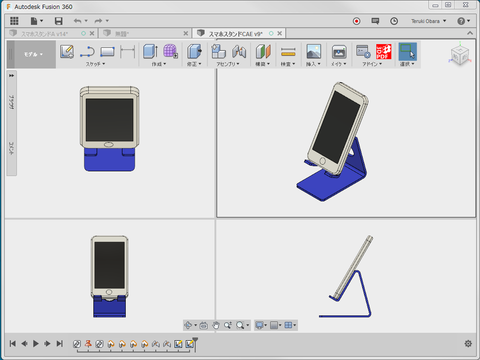Step timeline back one feature
This screenshot has width=480, height=360.
click(x=24, y=343)
